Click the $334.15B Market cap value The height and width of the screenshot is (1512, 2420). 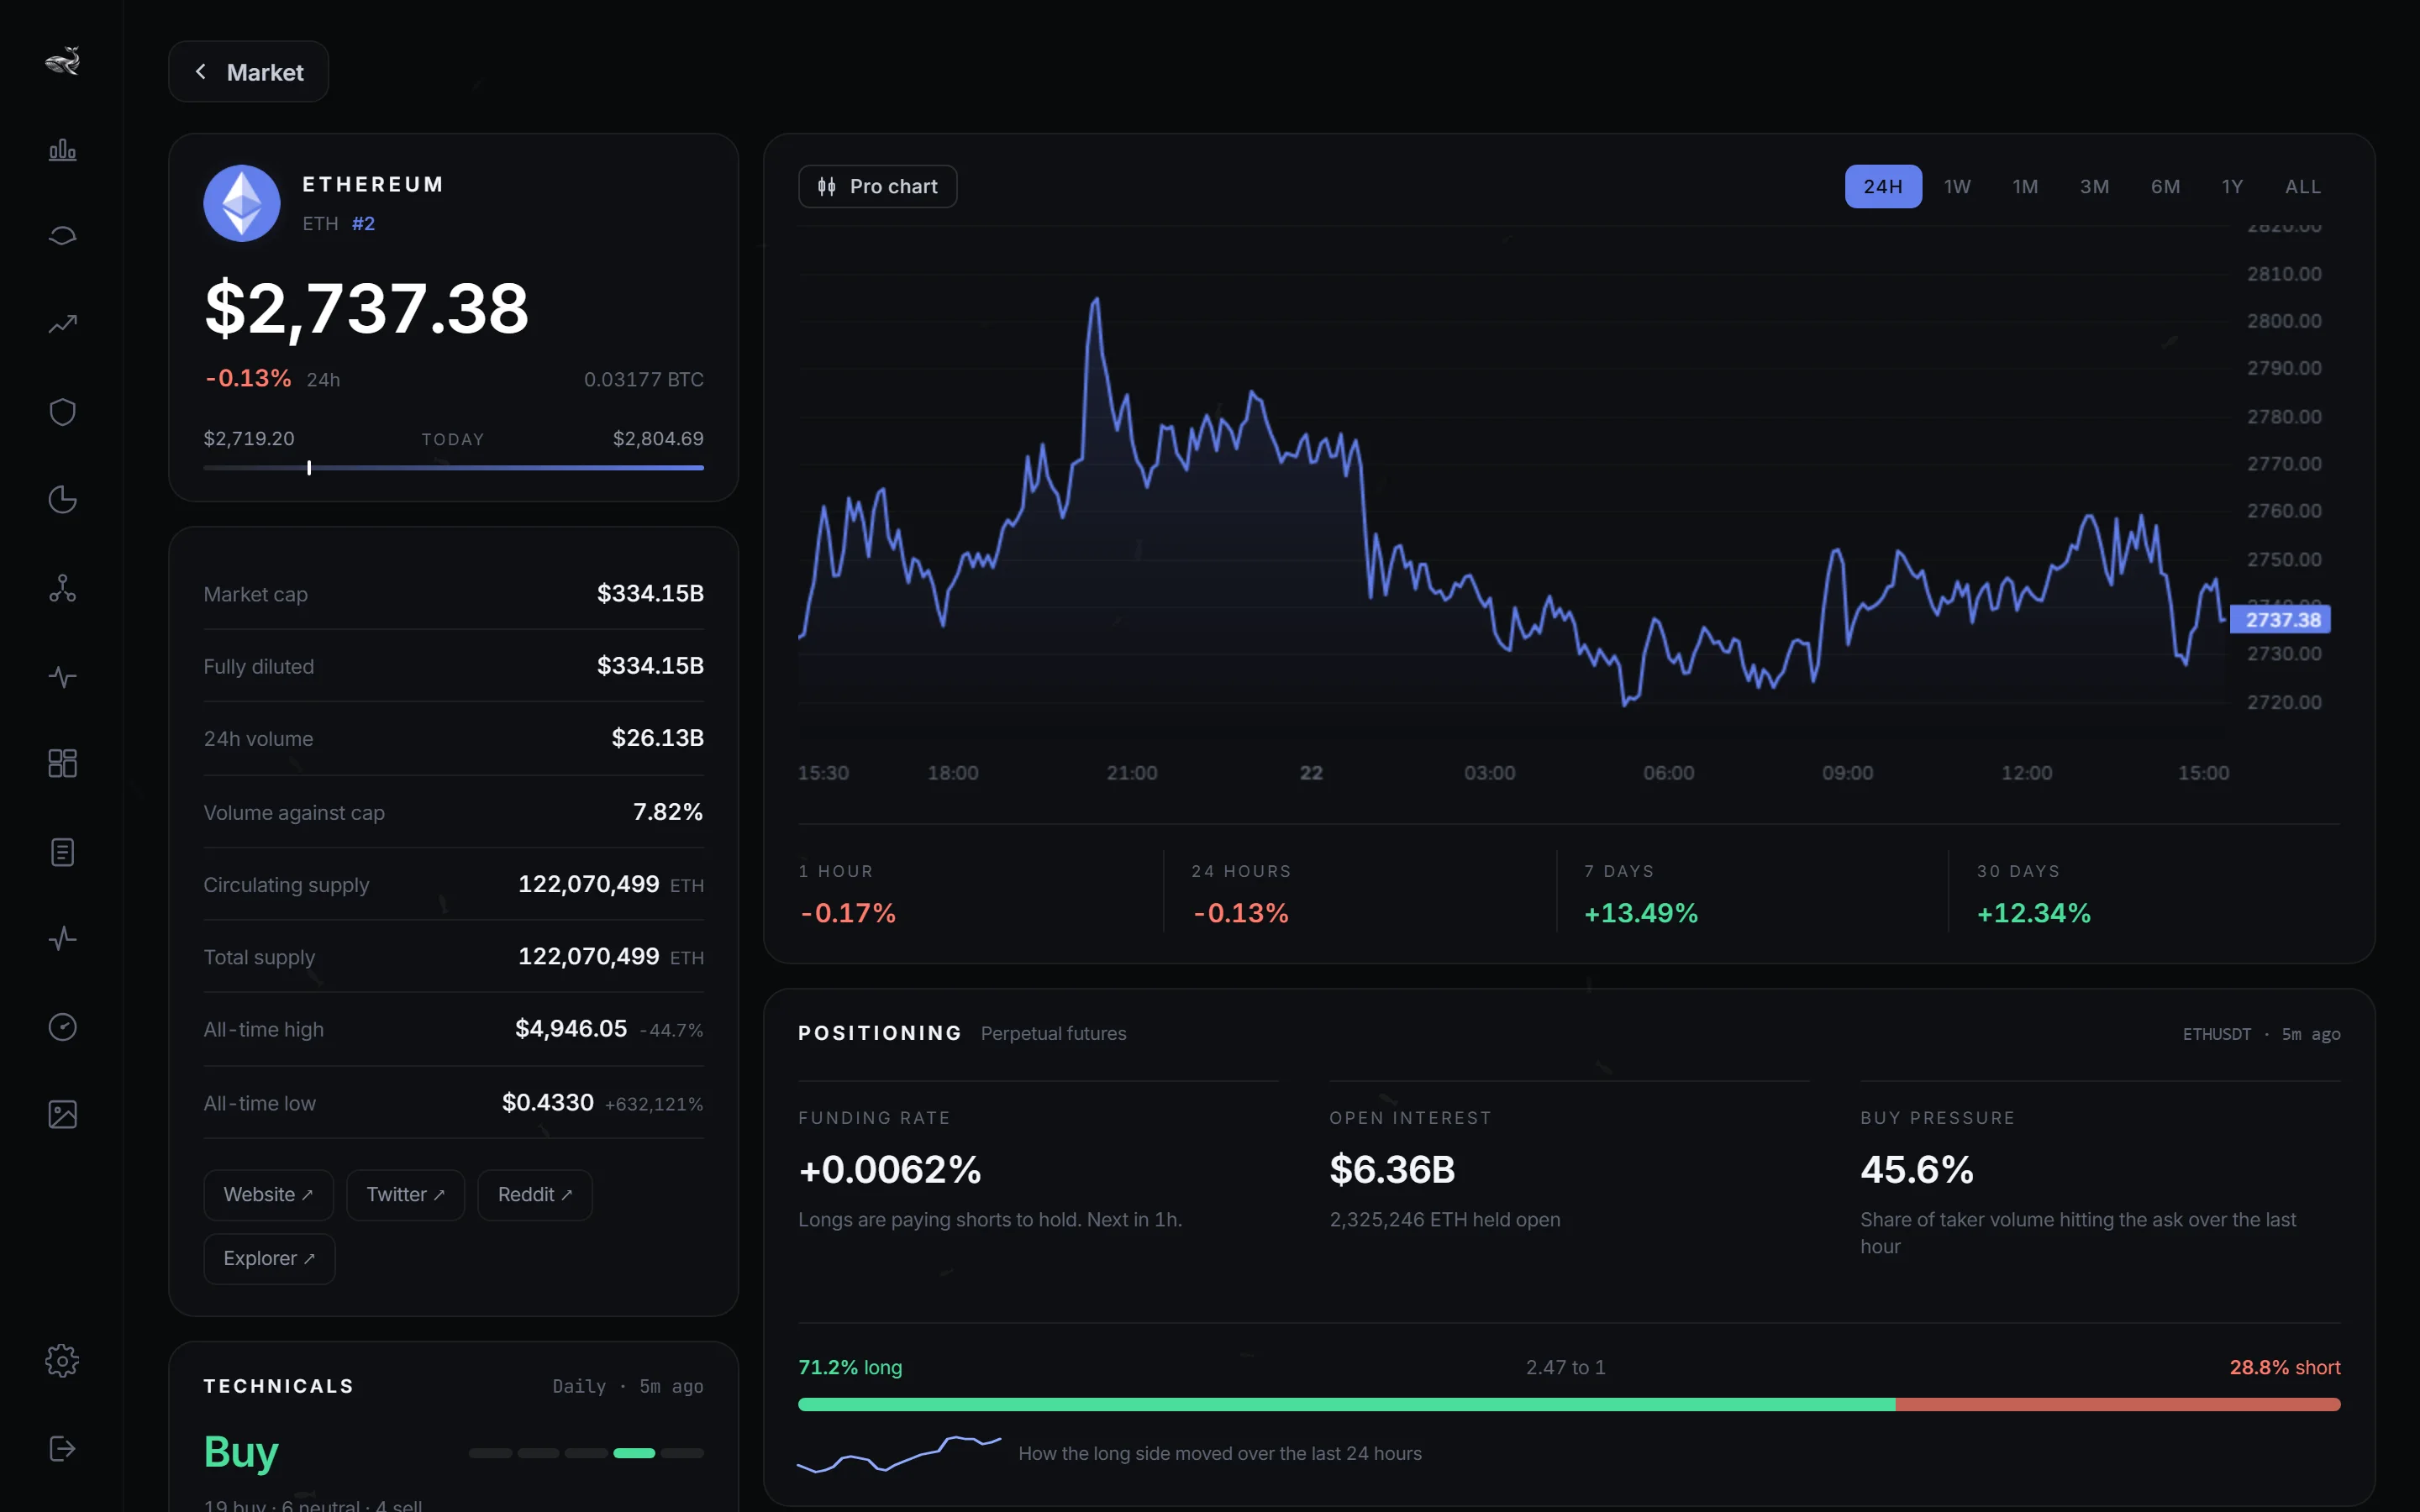pos(650,593)
